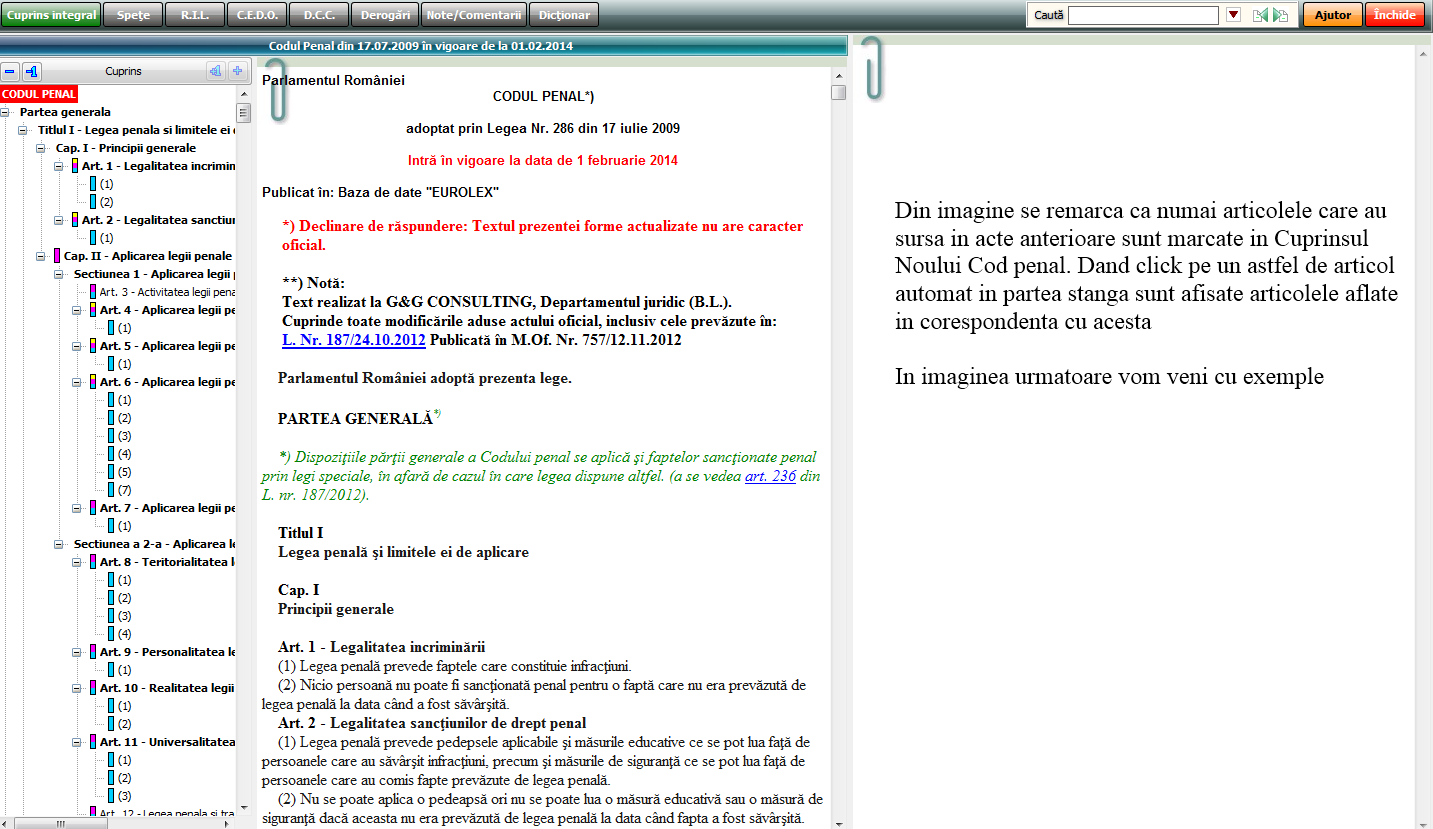Select paragraph (4) under Art. 8
The height and width of the screenshot is (829, 1433).
pos(125,634)
